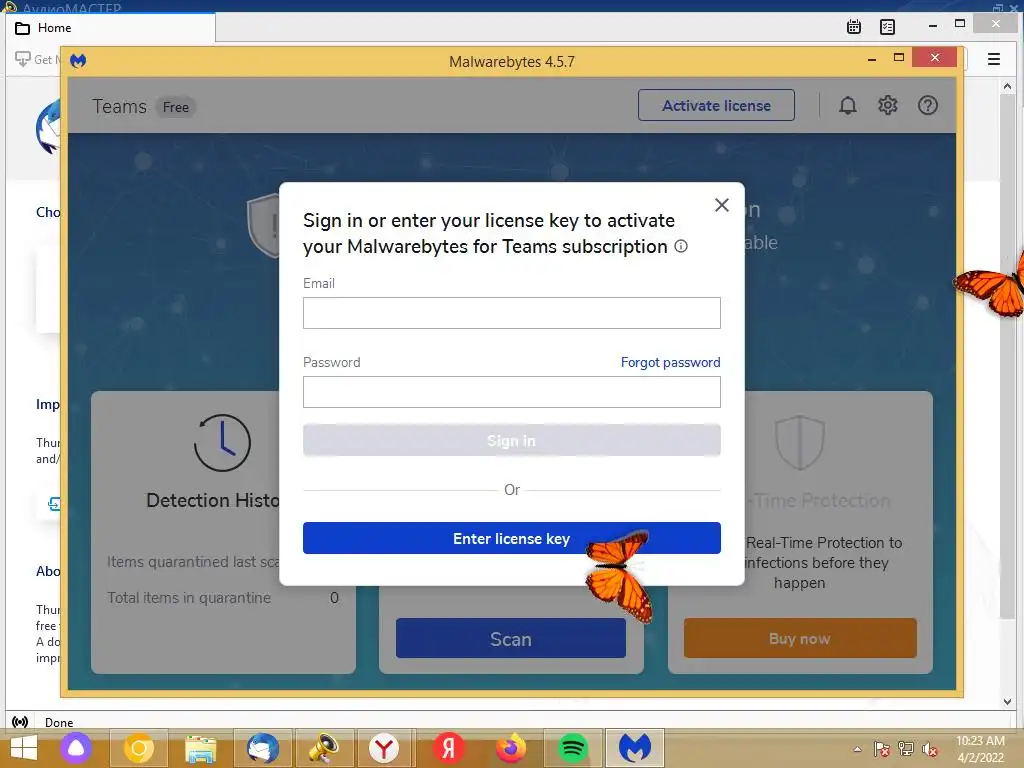Show hidden system tray icons
The image size is (1024, 768).
click(x=857, y=749)
